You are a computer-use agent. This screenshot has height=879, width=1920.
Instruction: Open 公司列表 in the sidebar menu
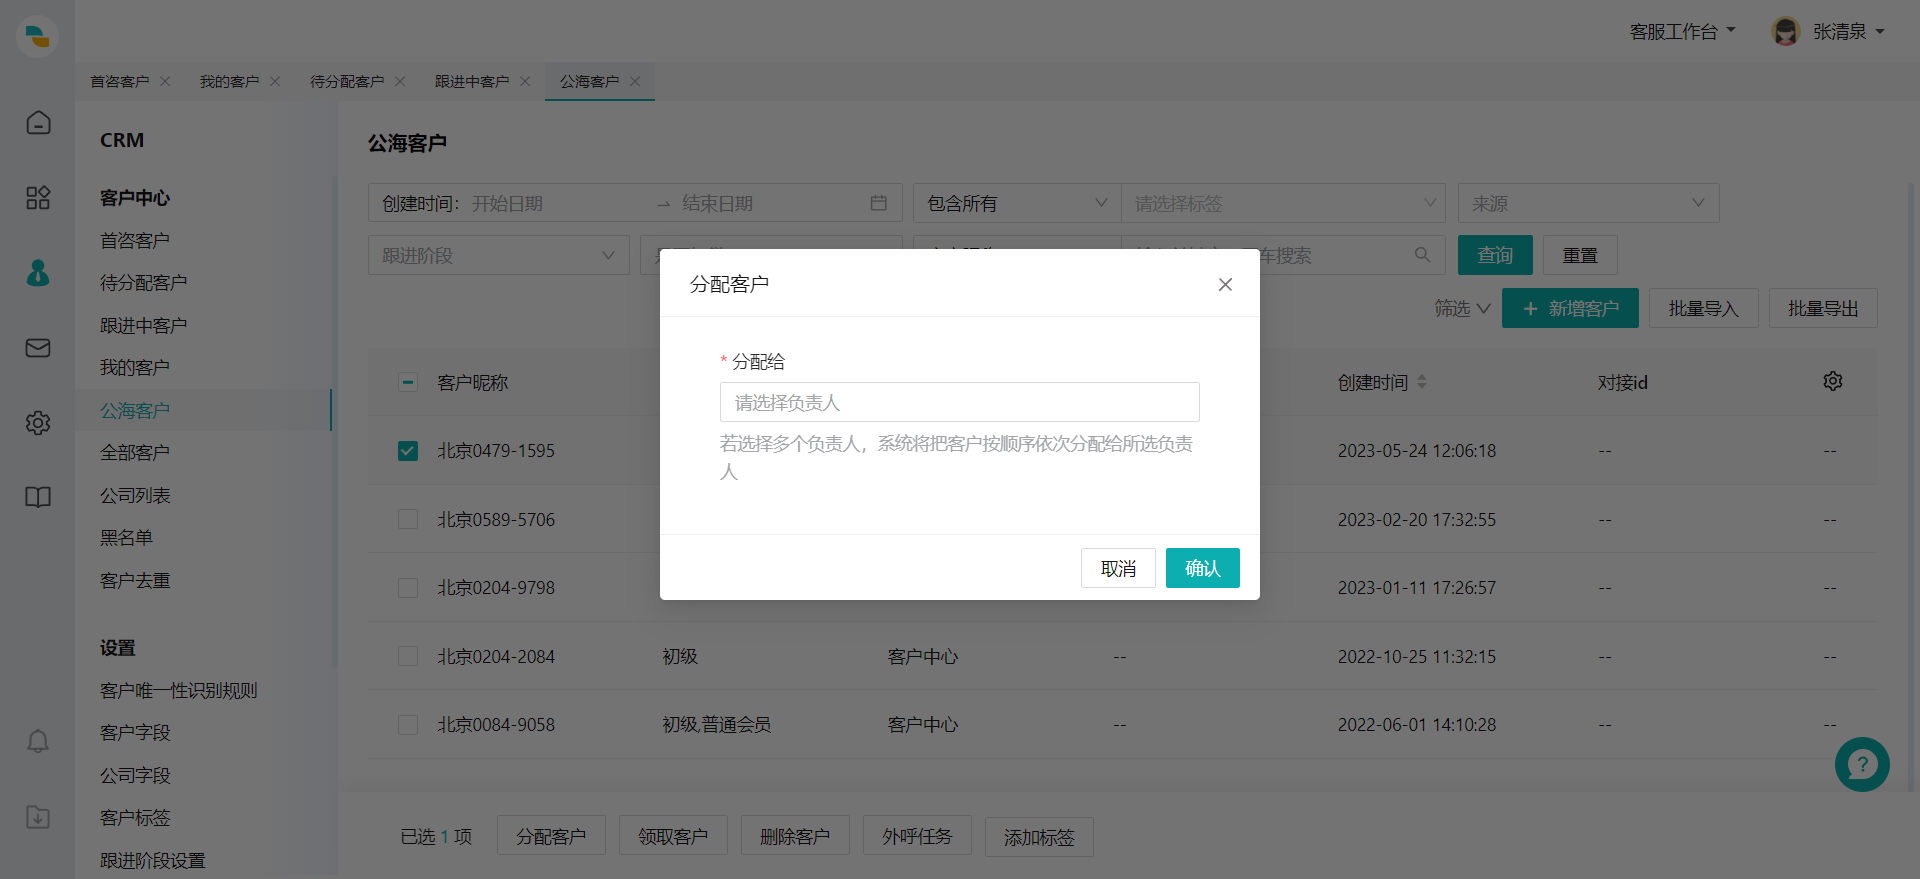click(x=135, y=495)
